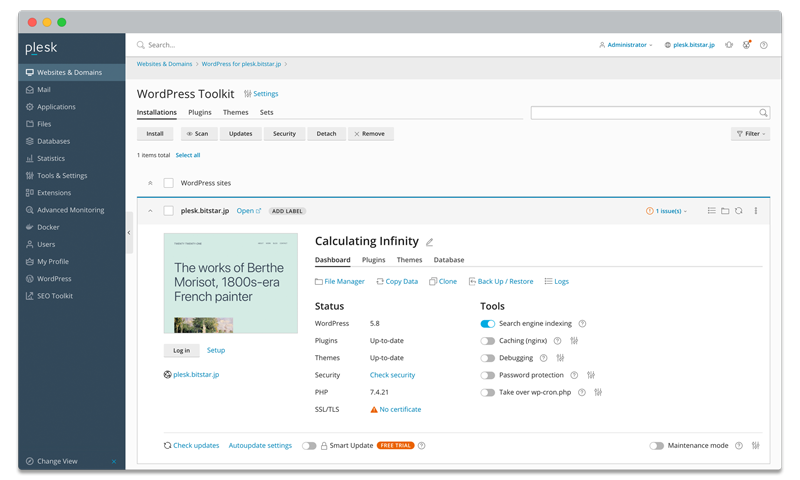800x480 pixels.
Task: Click the WordPress logo icon in sidebar
Action: point(30,279)
